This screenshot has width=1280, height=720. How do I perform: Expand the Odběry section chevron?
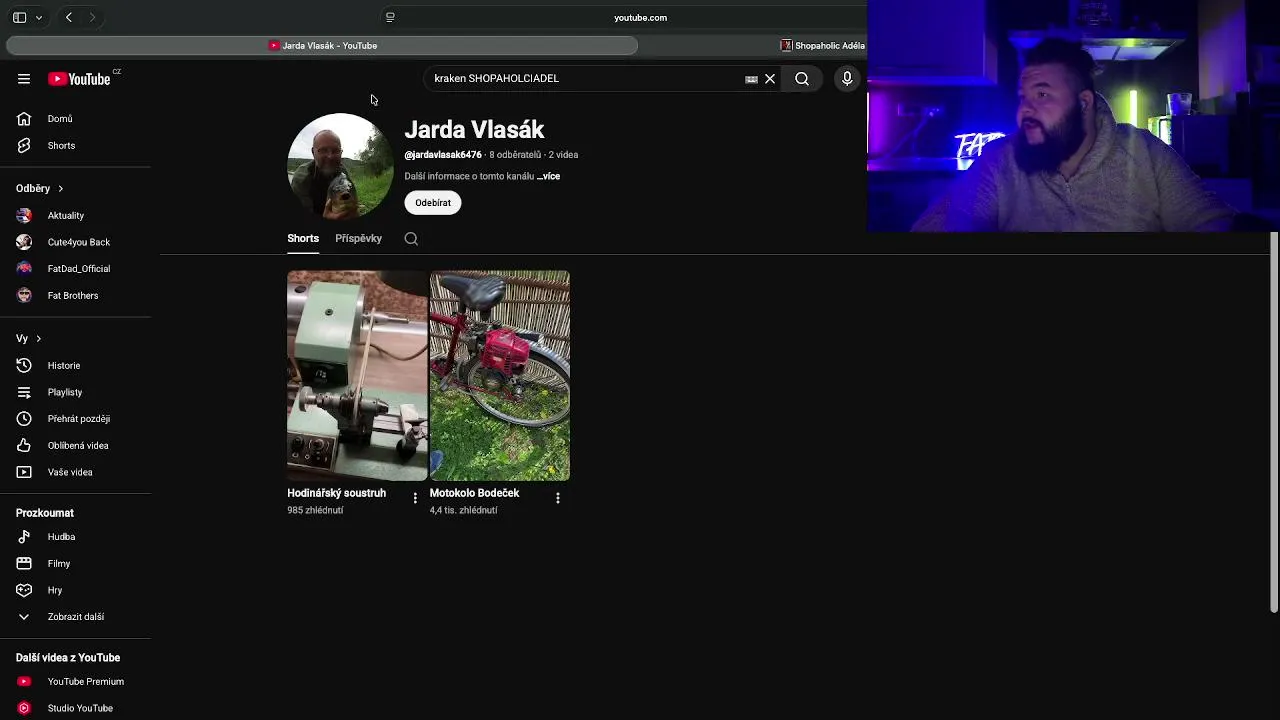point(60,188)
